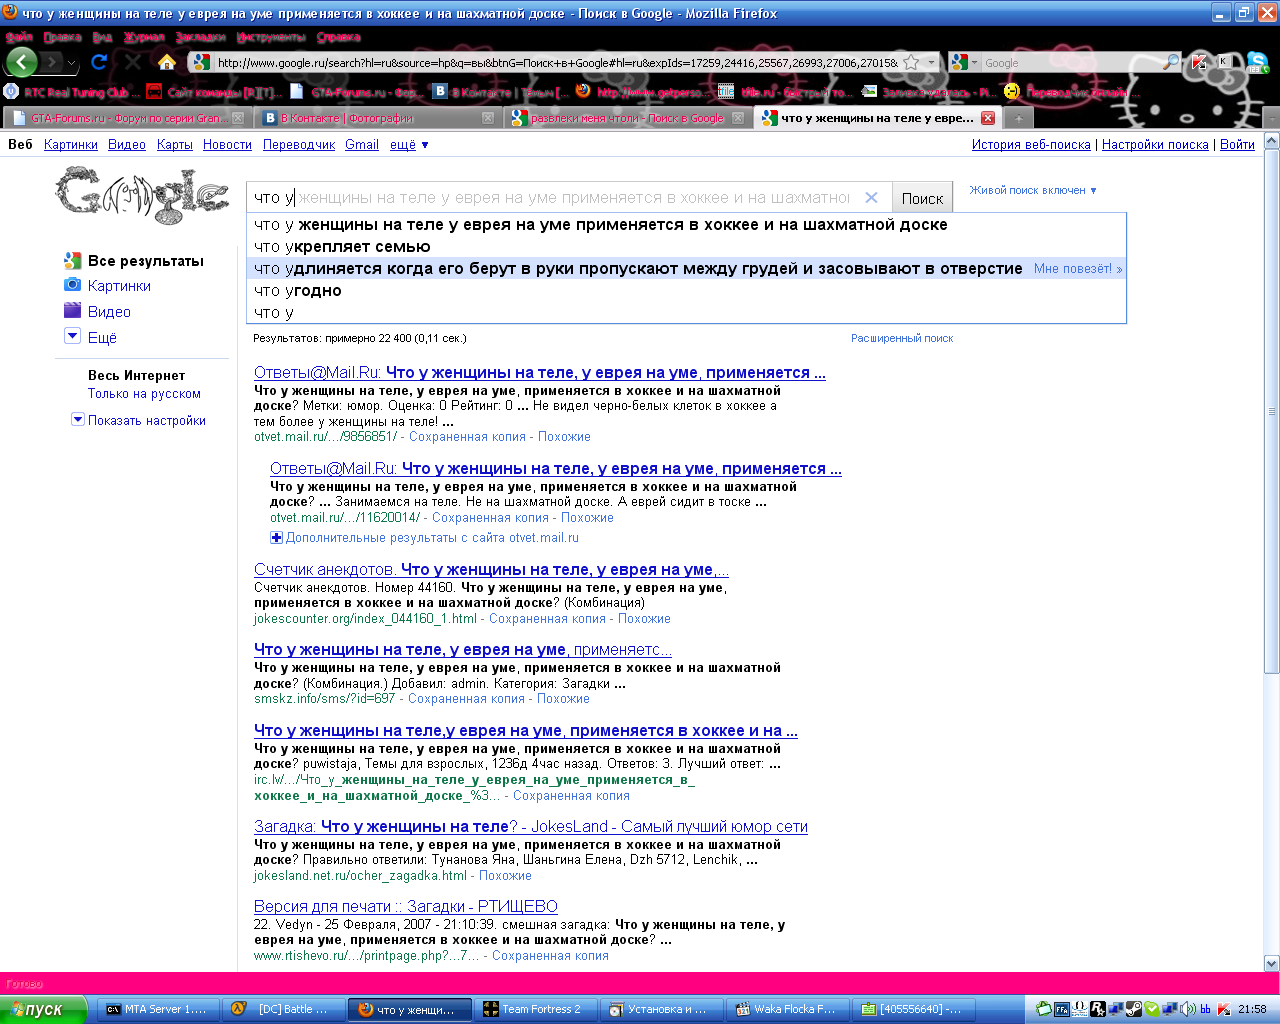Image resolution: width=1280 pixels, height=1024 pixels.
Task: Open the forward history dropdown arrow
Action: (71, 62)
